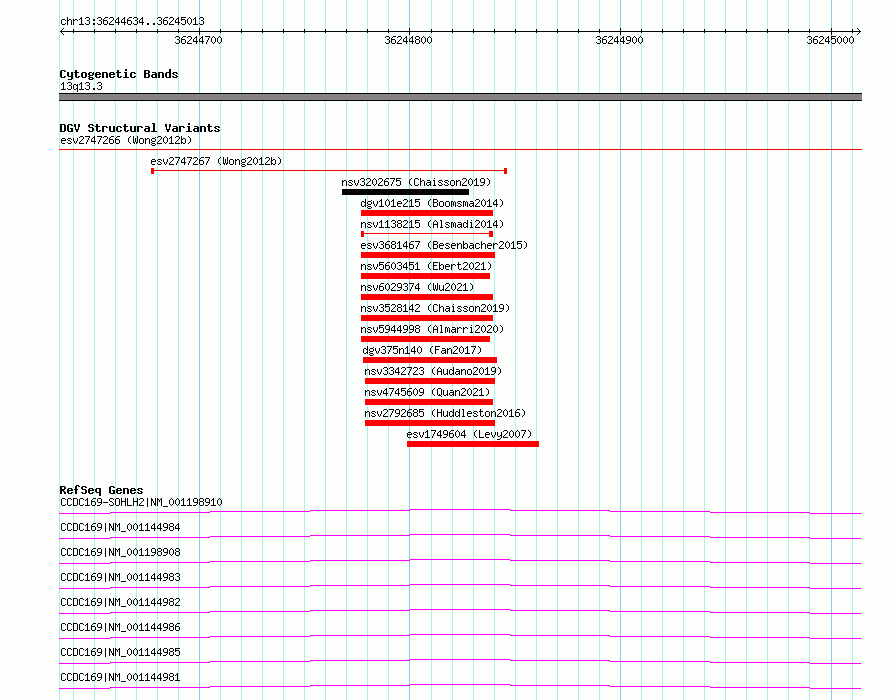Open nsv5944998 (Almarri2020) variant label
The image size is (890, 700).
coord(432,329)
